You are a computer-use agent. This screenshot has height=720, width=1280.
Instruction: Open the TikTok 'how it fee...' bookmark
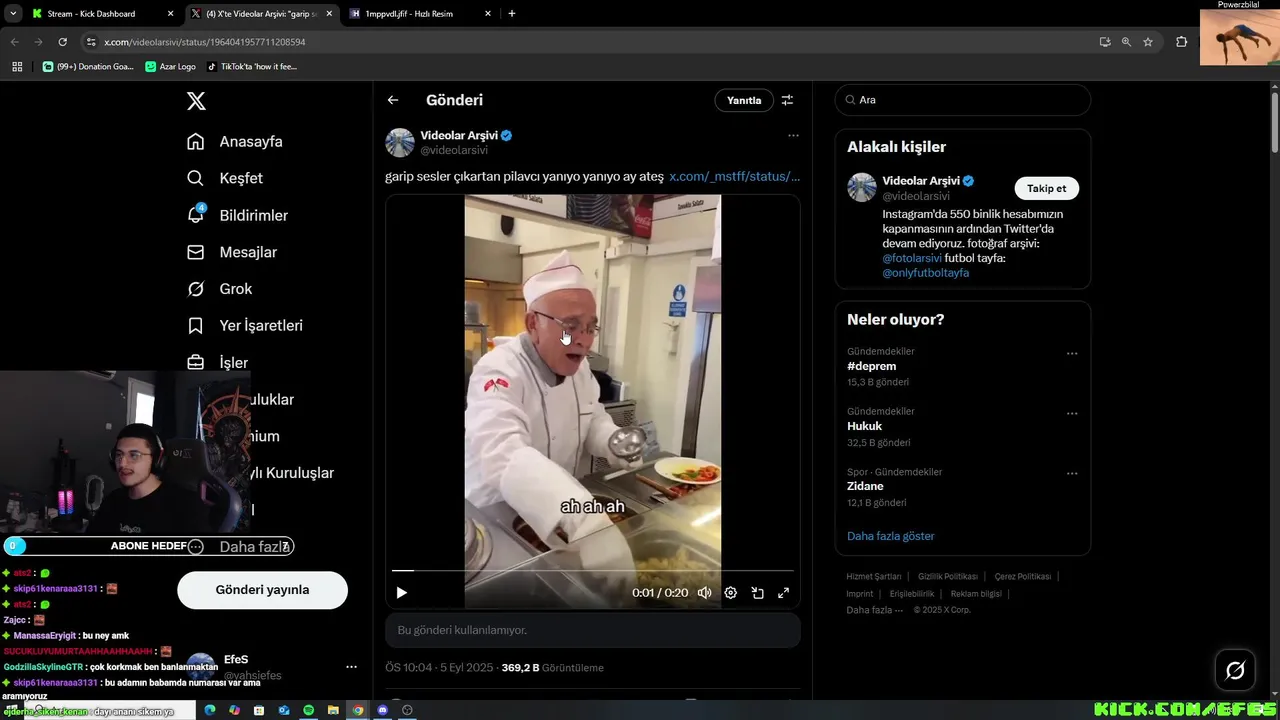coord(252,66)
